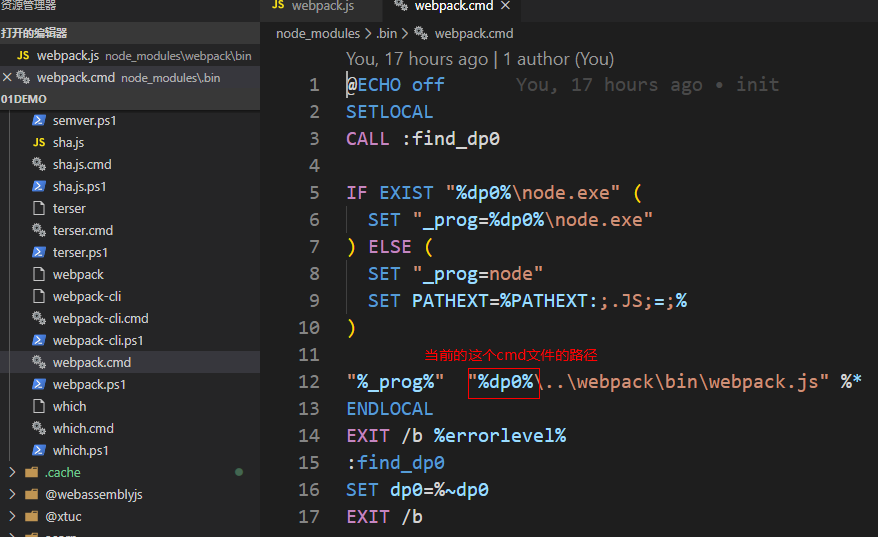Collapse the 打开的编辑器 section header

coord(130,33)
